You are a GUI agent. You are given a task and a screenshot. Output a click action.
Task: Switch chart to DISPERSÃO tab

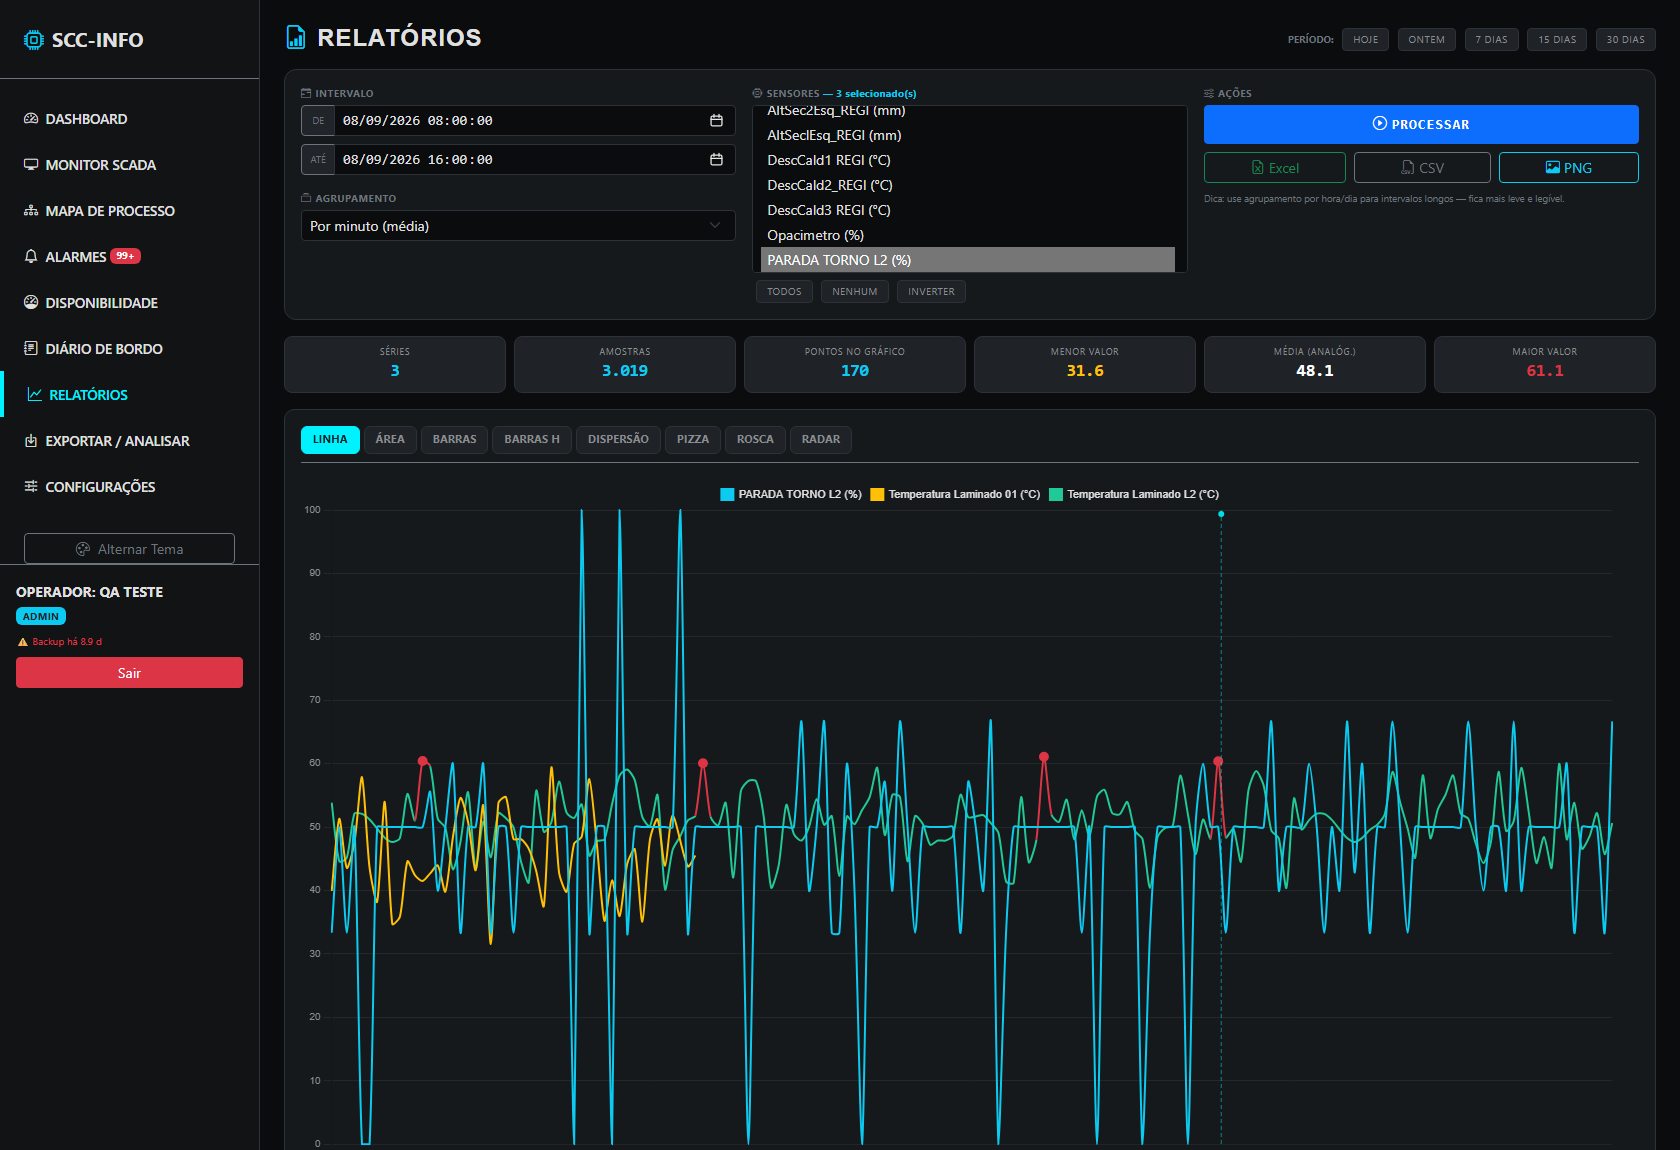(618, 440)
